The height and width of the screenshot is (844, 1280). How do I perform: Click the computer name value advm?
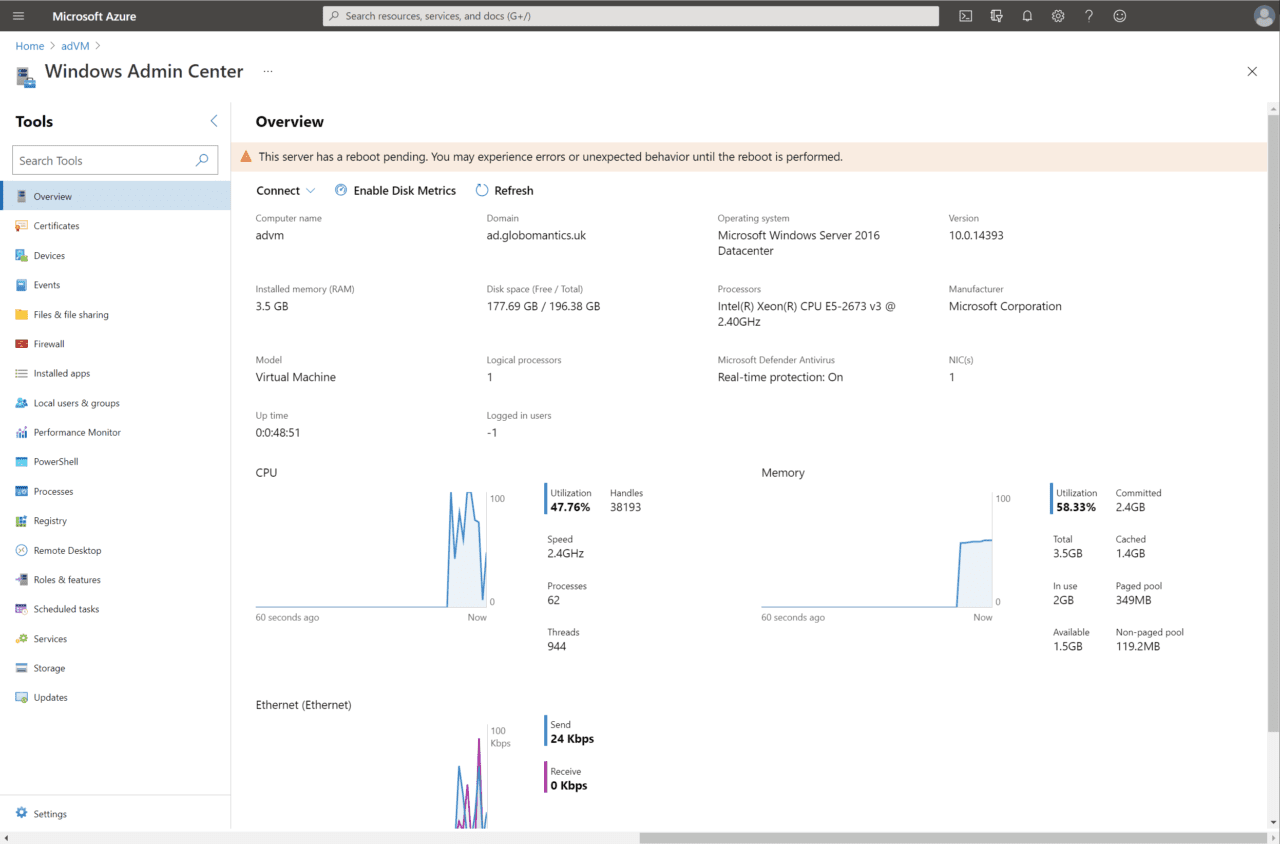point(270,236)
